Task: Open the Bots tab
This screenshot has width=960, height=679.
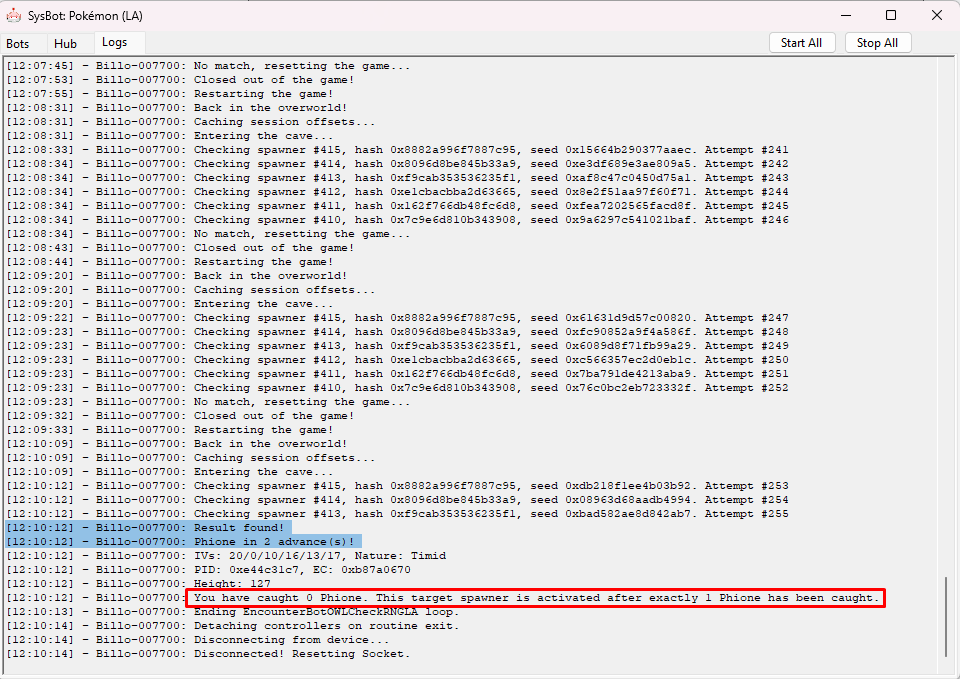Action: pos(18,43)
